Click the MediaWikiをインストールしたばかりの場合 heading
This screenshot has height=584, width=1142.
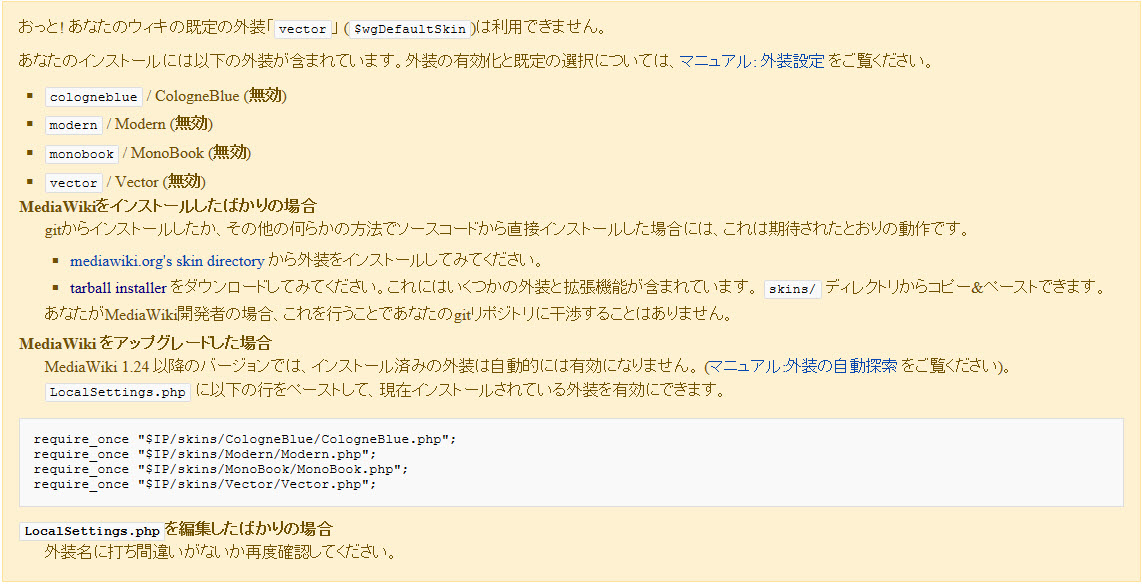pos(168,206)
